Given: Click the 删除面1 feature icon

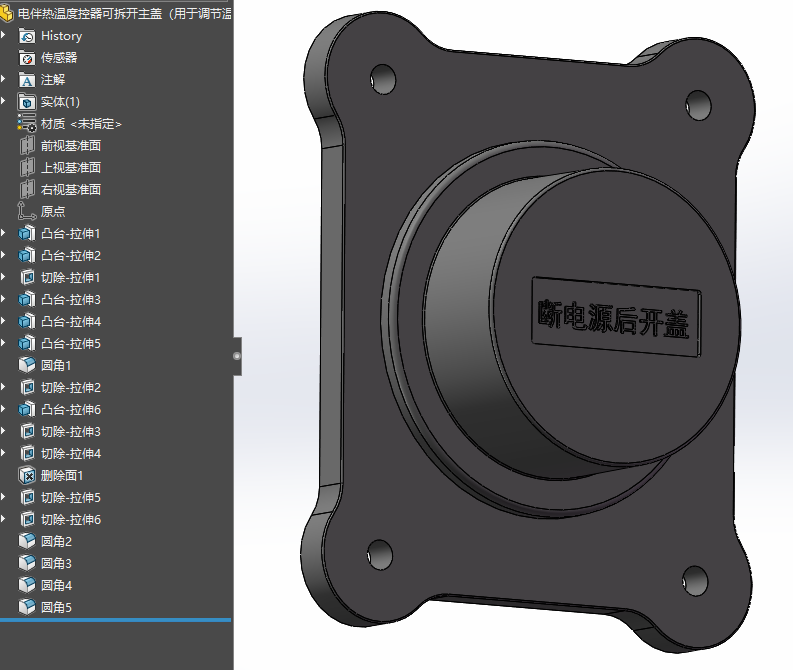Looking at the screenshot, I should point(27,475).
